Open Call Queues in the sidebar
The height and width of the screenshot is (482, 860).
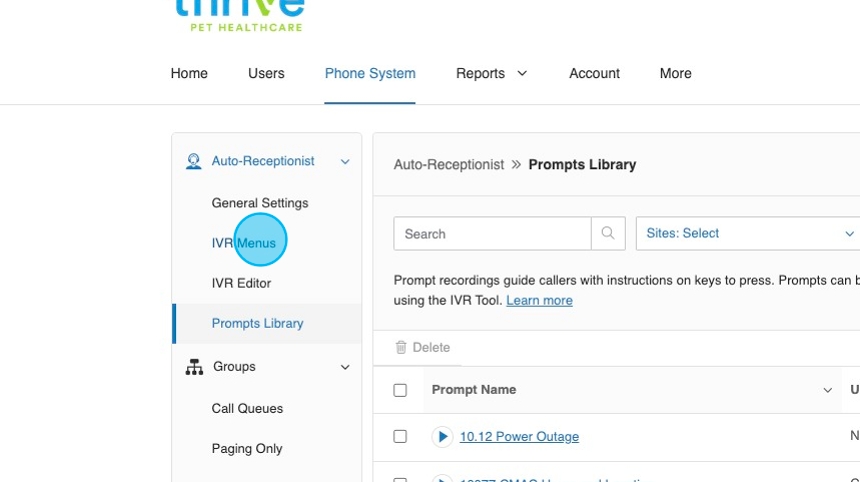247,409
